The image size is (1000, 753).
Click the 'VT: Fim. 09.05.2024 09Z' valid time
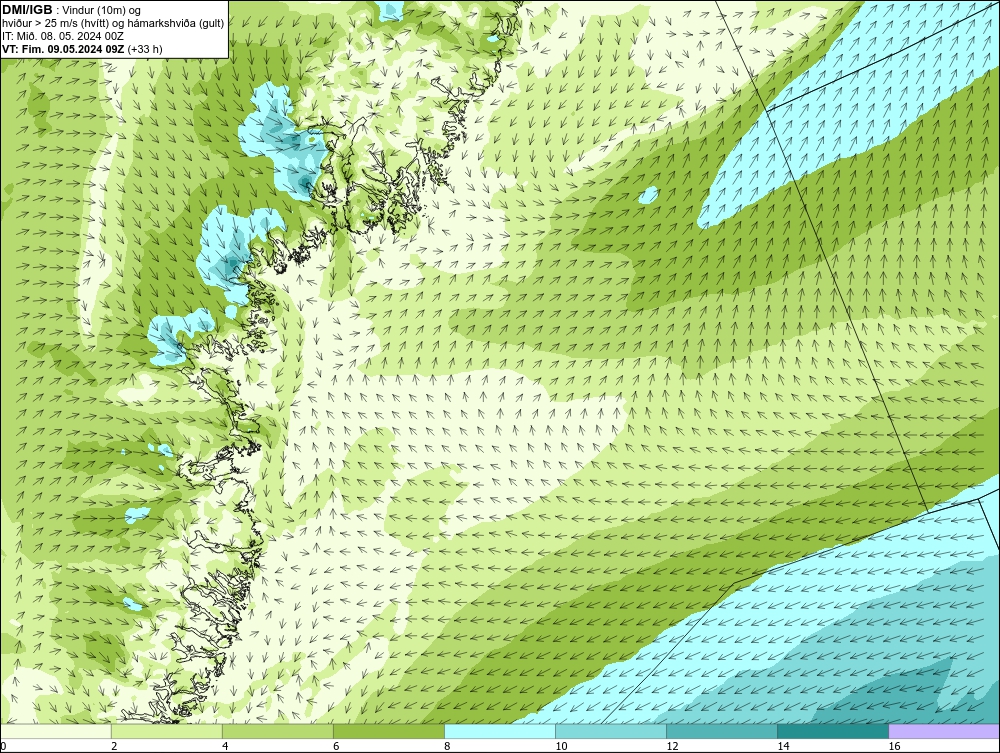click(x=64, y=48)
